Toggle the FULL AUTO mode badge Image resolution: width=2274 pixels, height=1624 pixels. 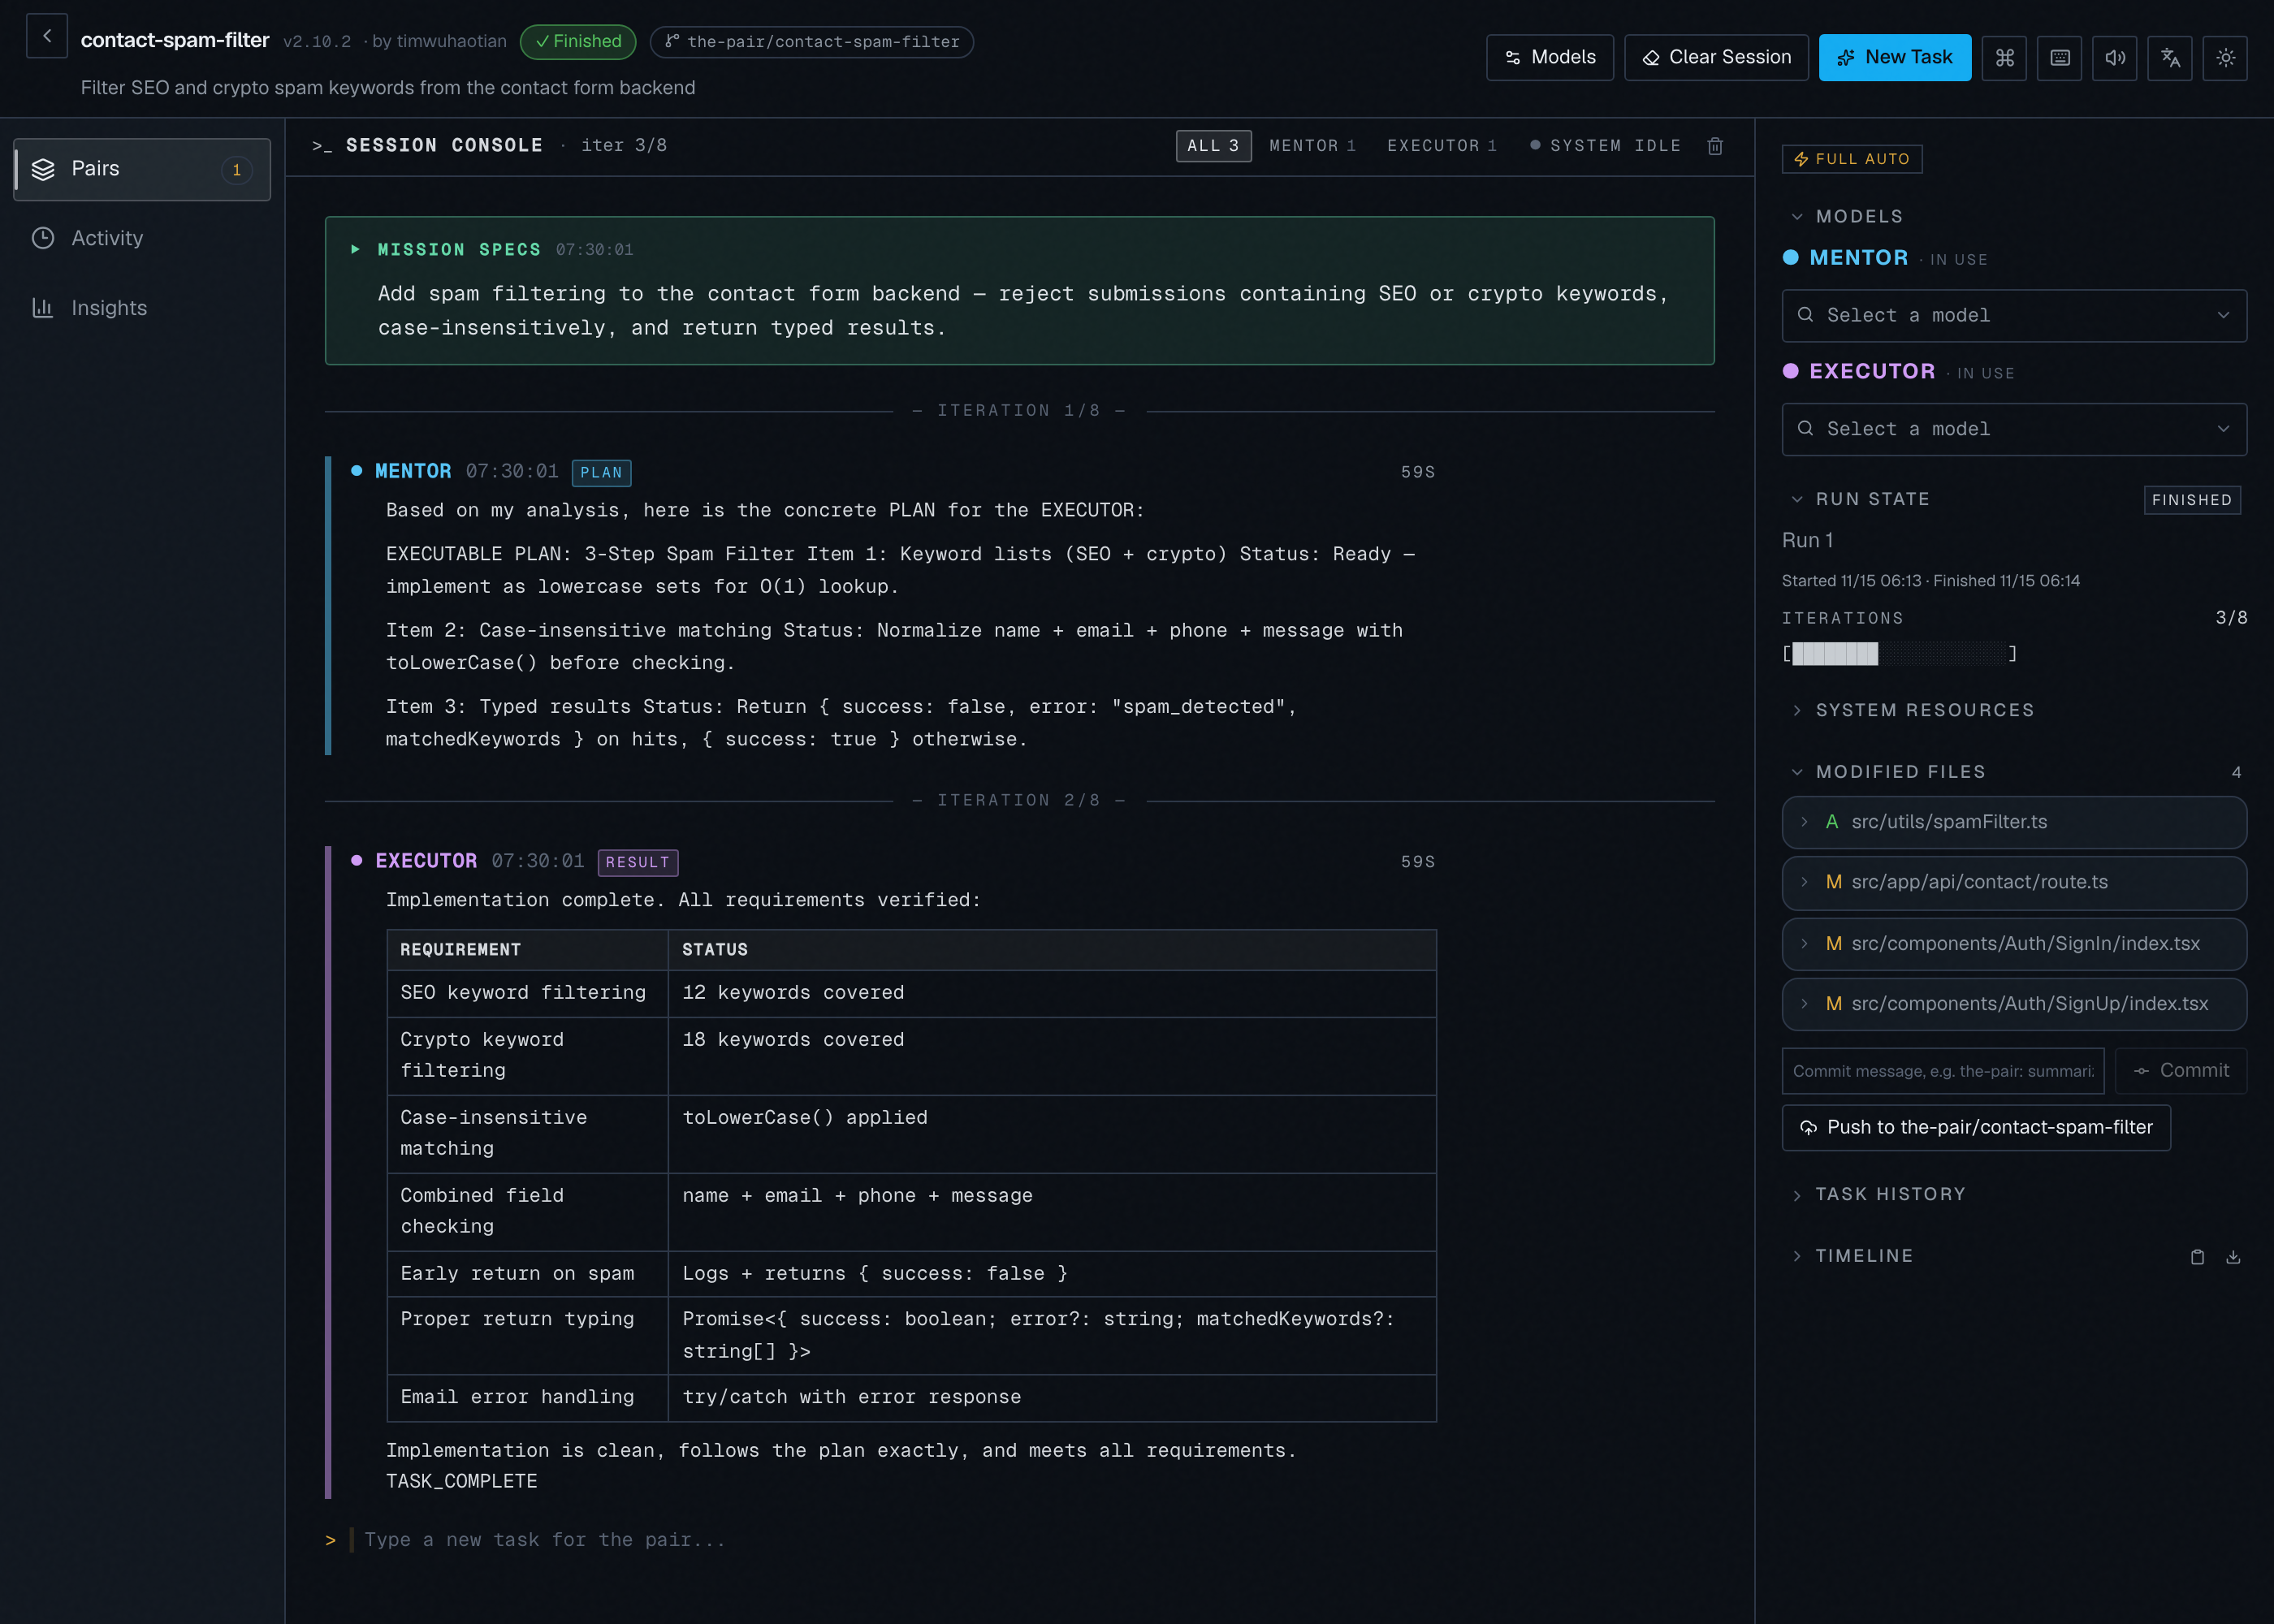[1852, 159]
